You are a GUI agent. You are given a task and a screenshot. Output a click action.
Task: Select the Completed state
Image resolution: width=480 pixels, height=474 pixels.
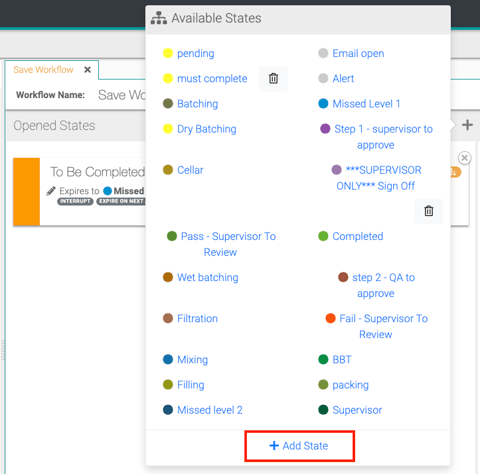click(x=358, y=236)
